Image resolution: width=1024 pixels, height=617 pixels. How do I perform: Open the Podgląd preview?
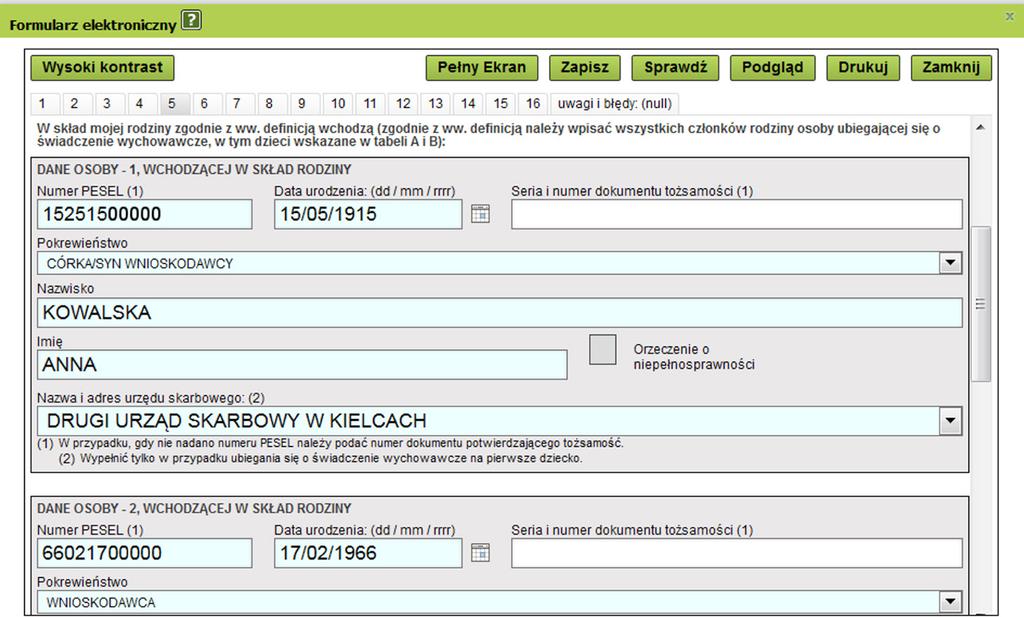[x=773, y=67]
